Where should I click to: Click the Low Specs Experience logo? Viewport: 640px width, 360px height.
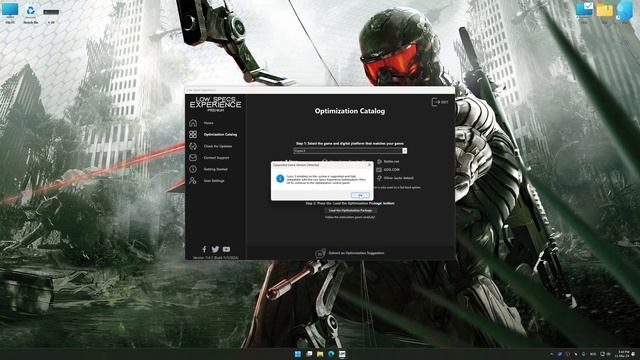click(216, 103)
